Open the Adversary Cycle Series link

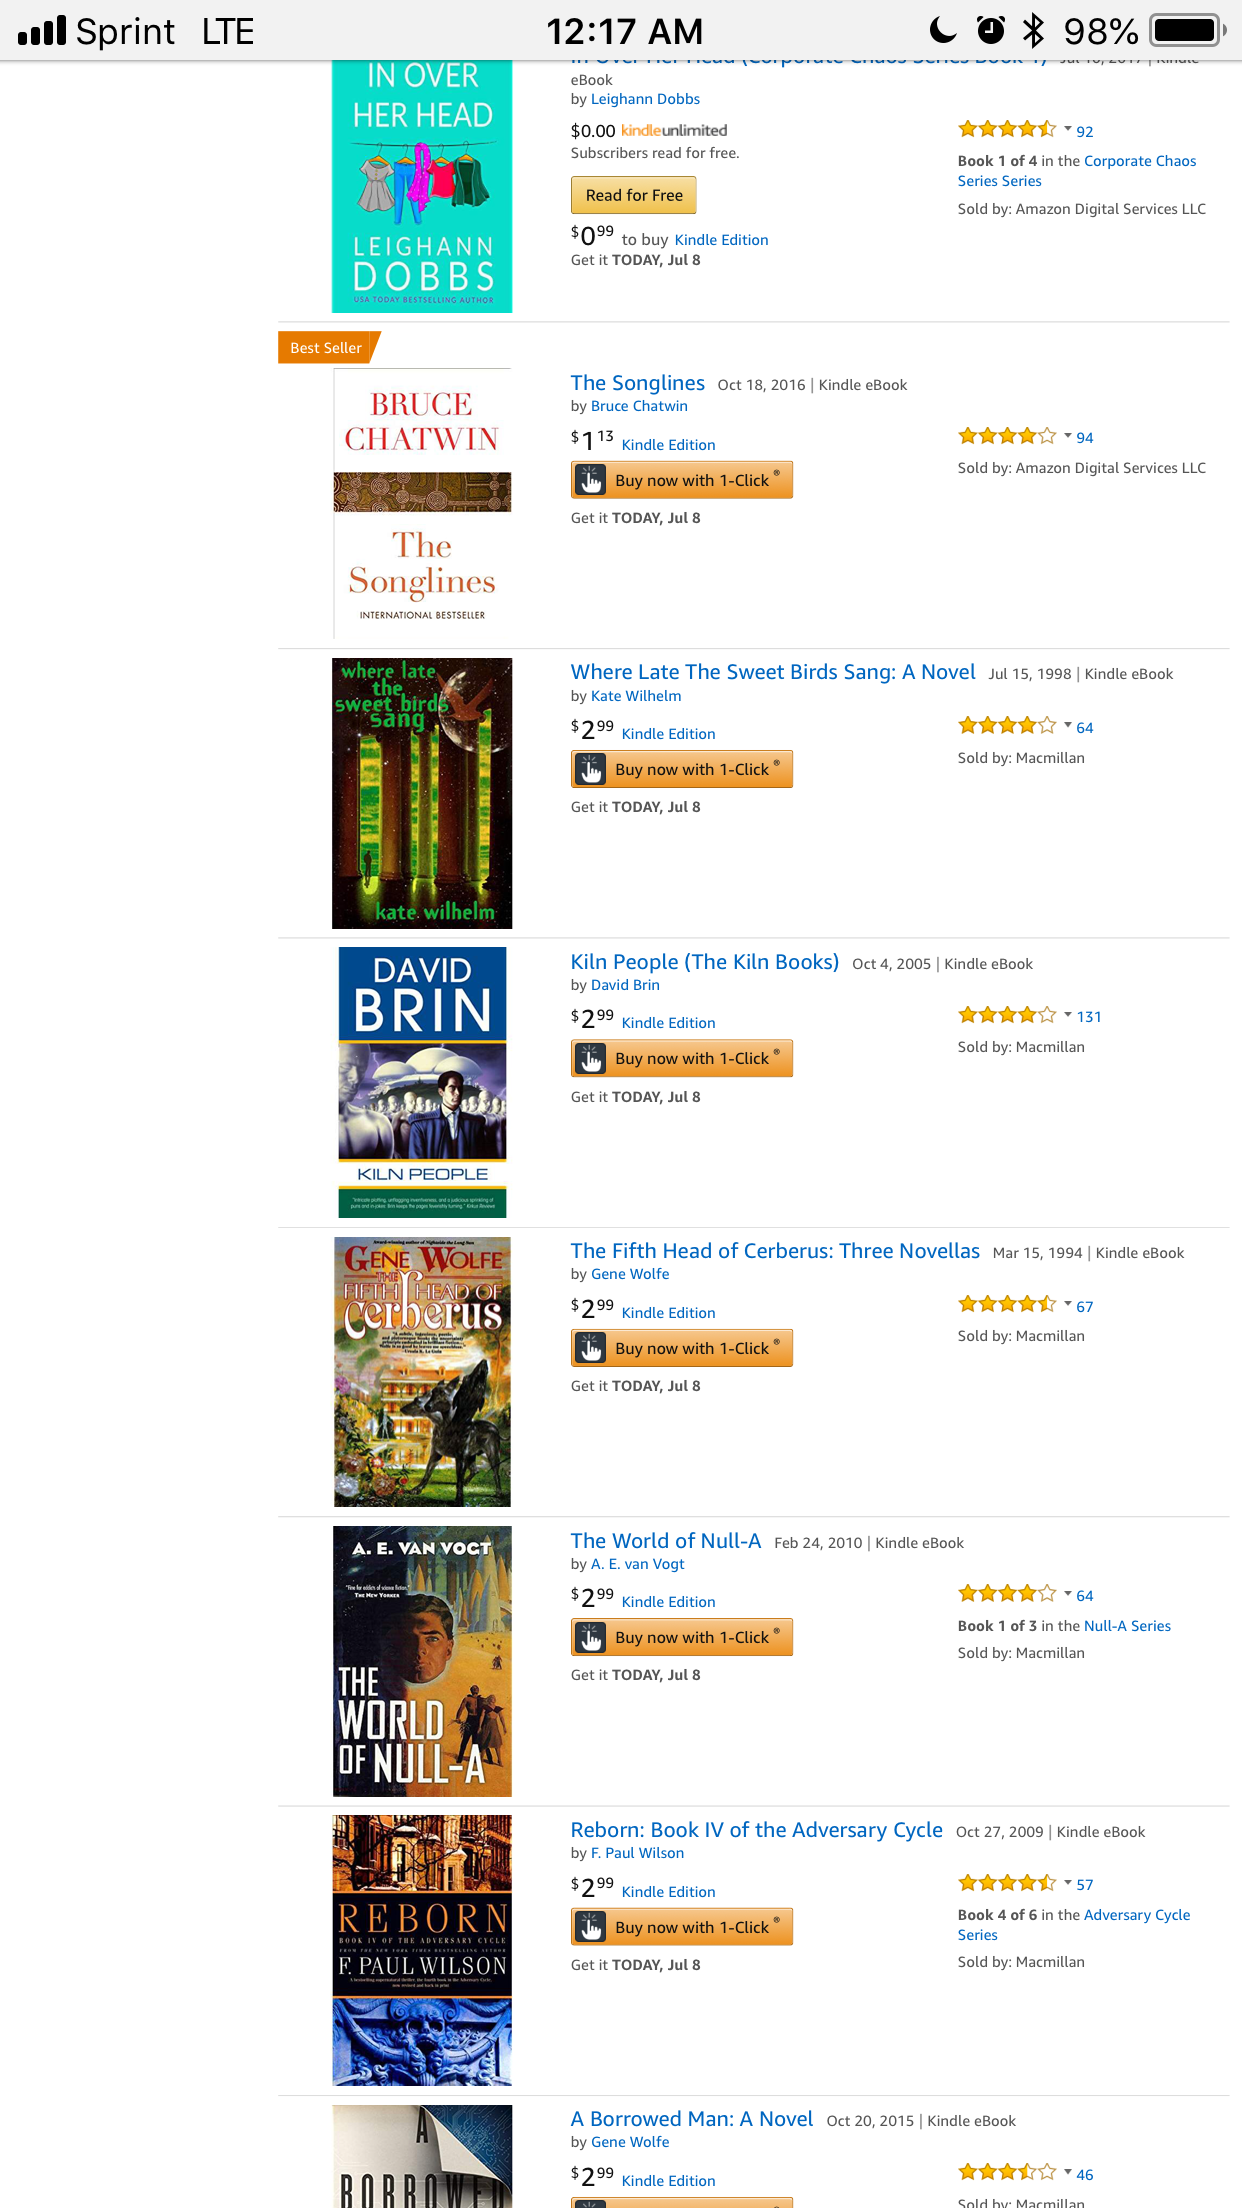1074,1925
